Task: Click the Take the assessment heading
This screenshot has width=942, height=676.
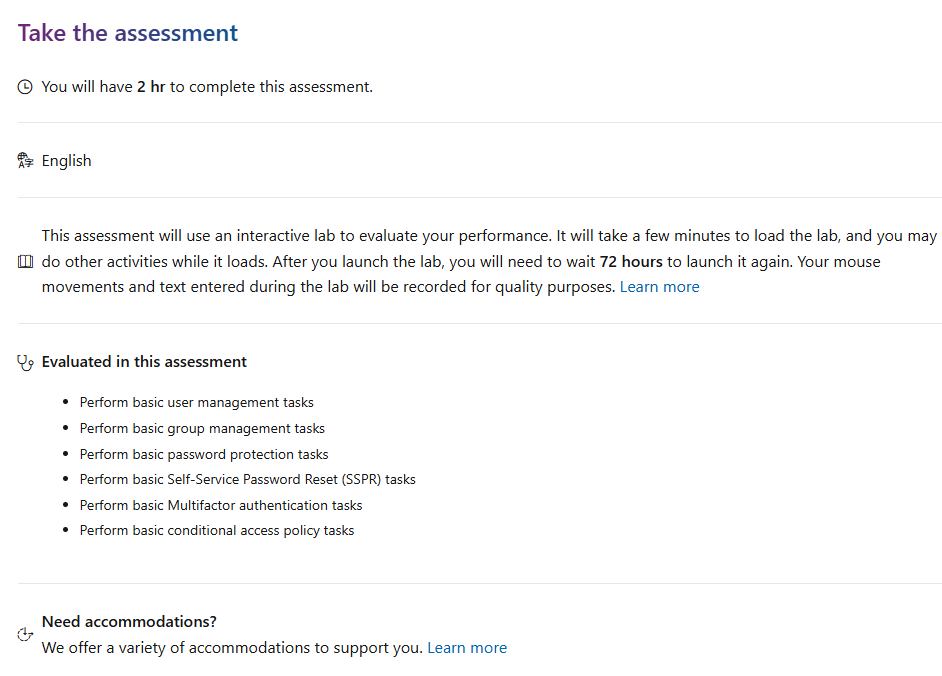Action: 127,33
